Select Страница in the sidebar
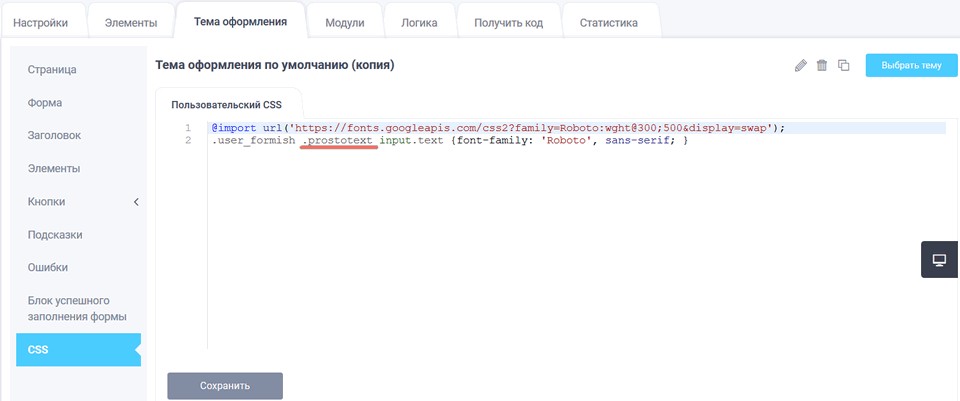960x401 pixels. pyautogui.click(x=52, y=70)
